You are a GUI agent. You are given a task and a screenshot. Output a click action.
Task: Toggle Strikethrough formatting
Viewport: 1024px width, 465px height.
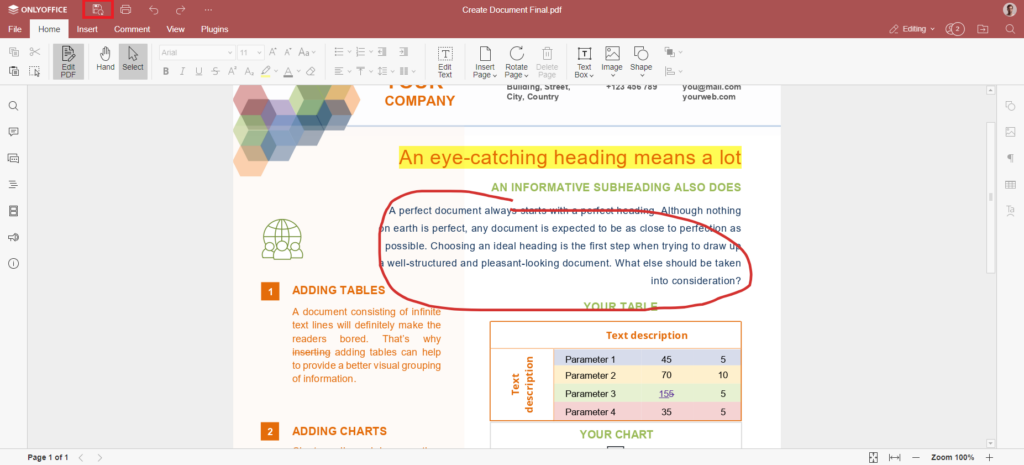[215, 71]
